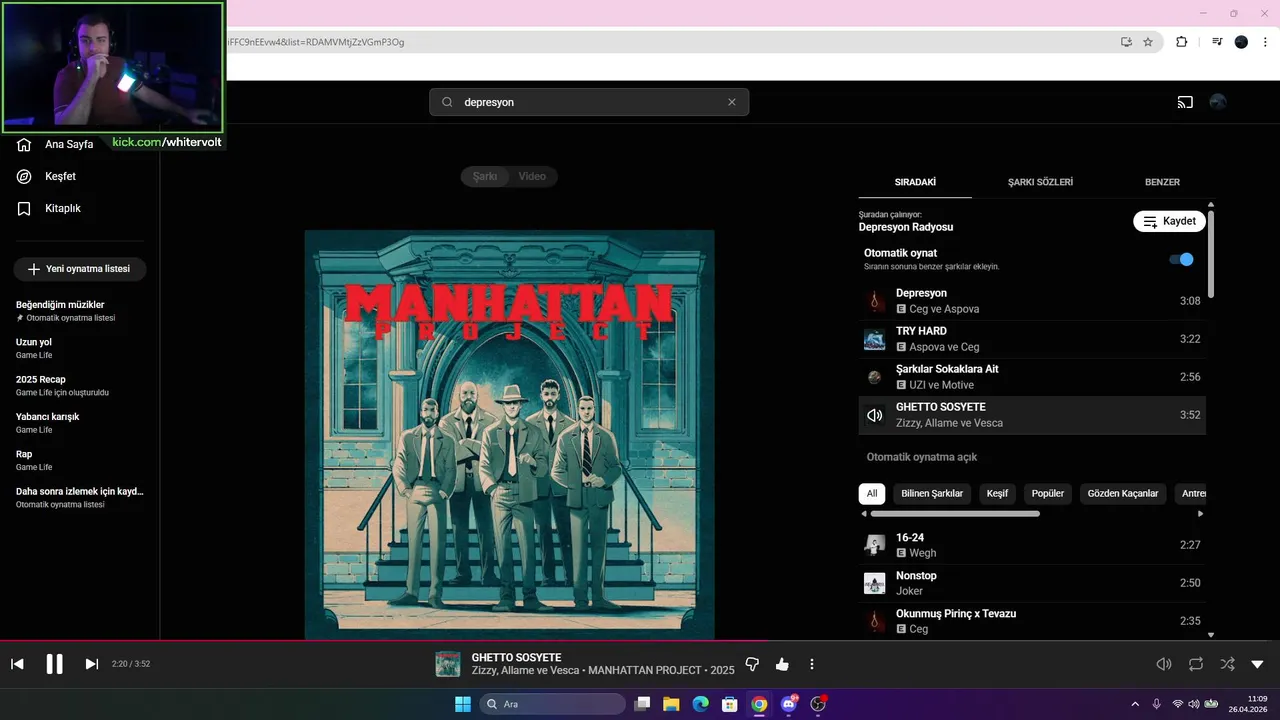
Task: Click the search magnifier icon
Action: click(447, 102)
